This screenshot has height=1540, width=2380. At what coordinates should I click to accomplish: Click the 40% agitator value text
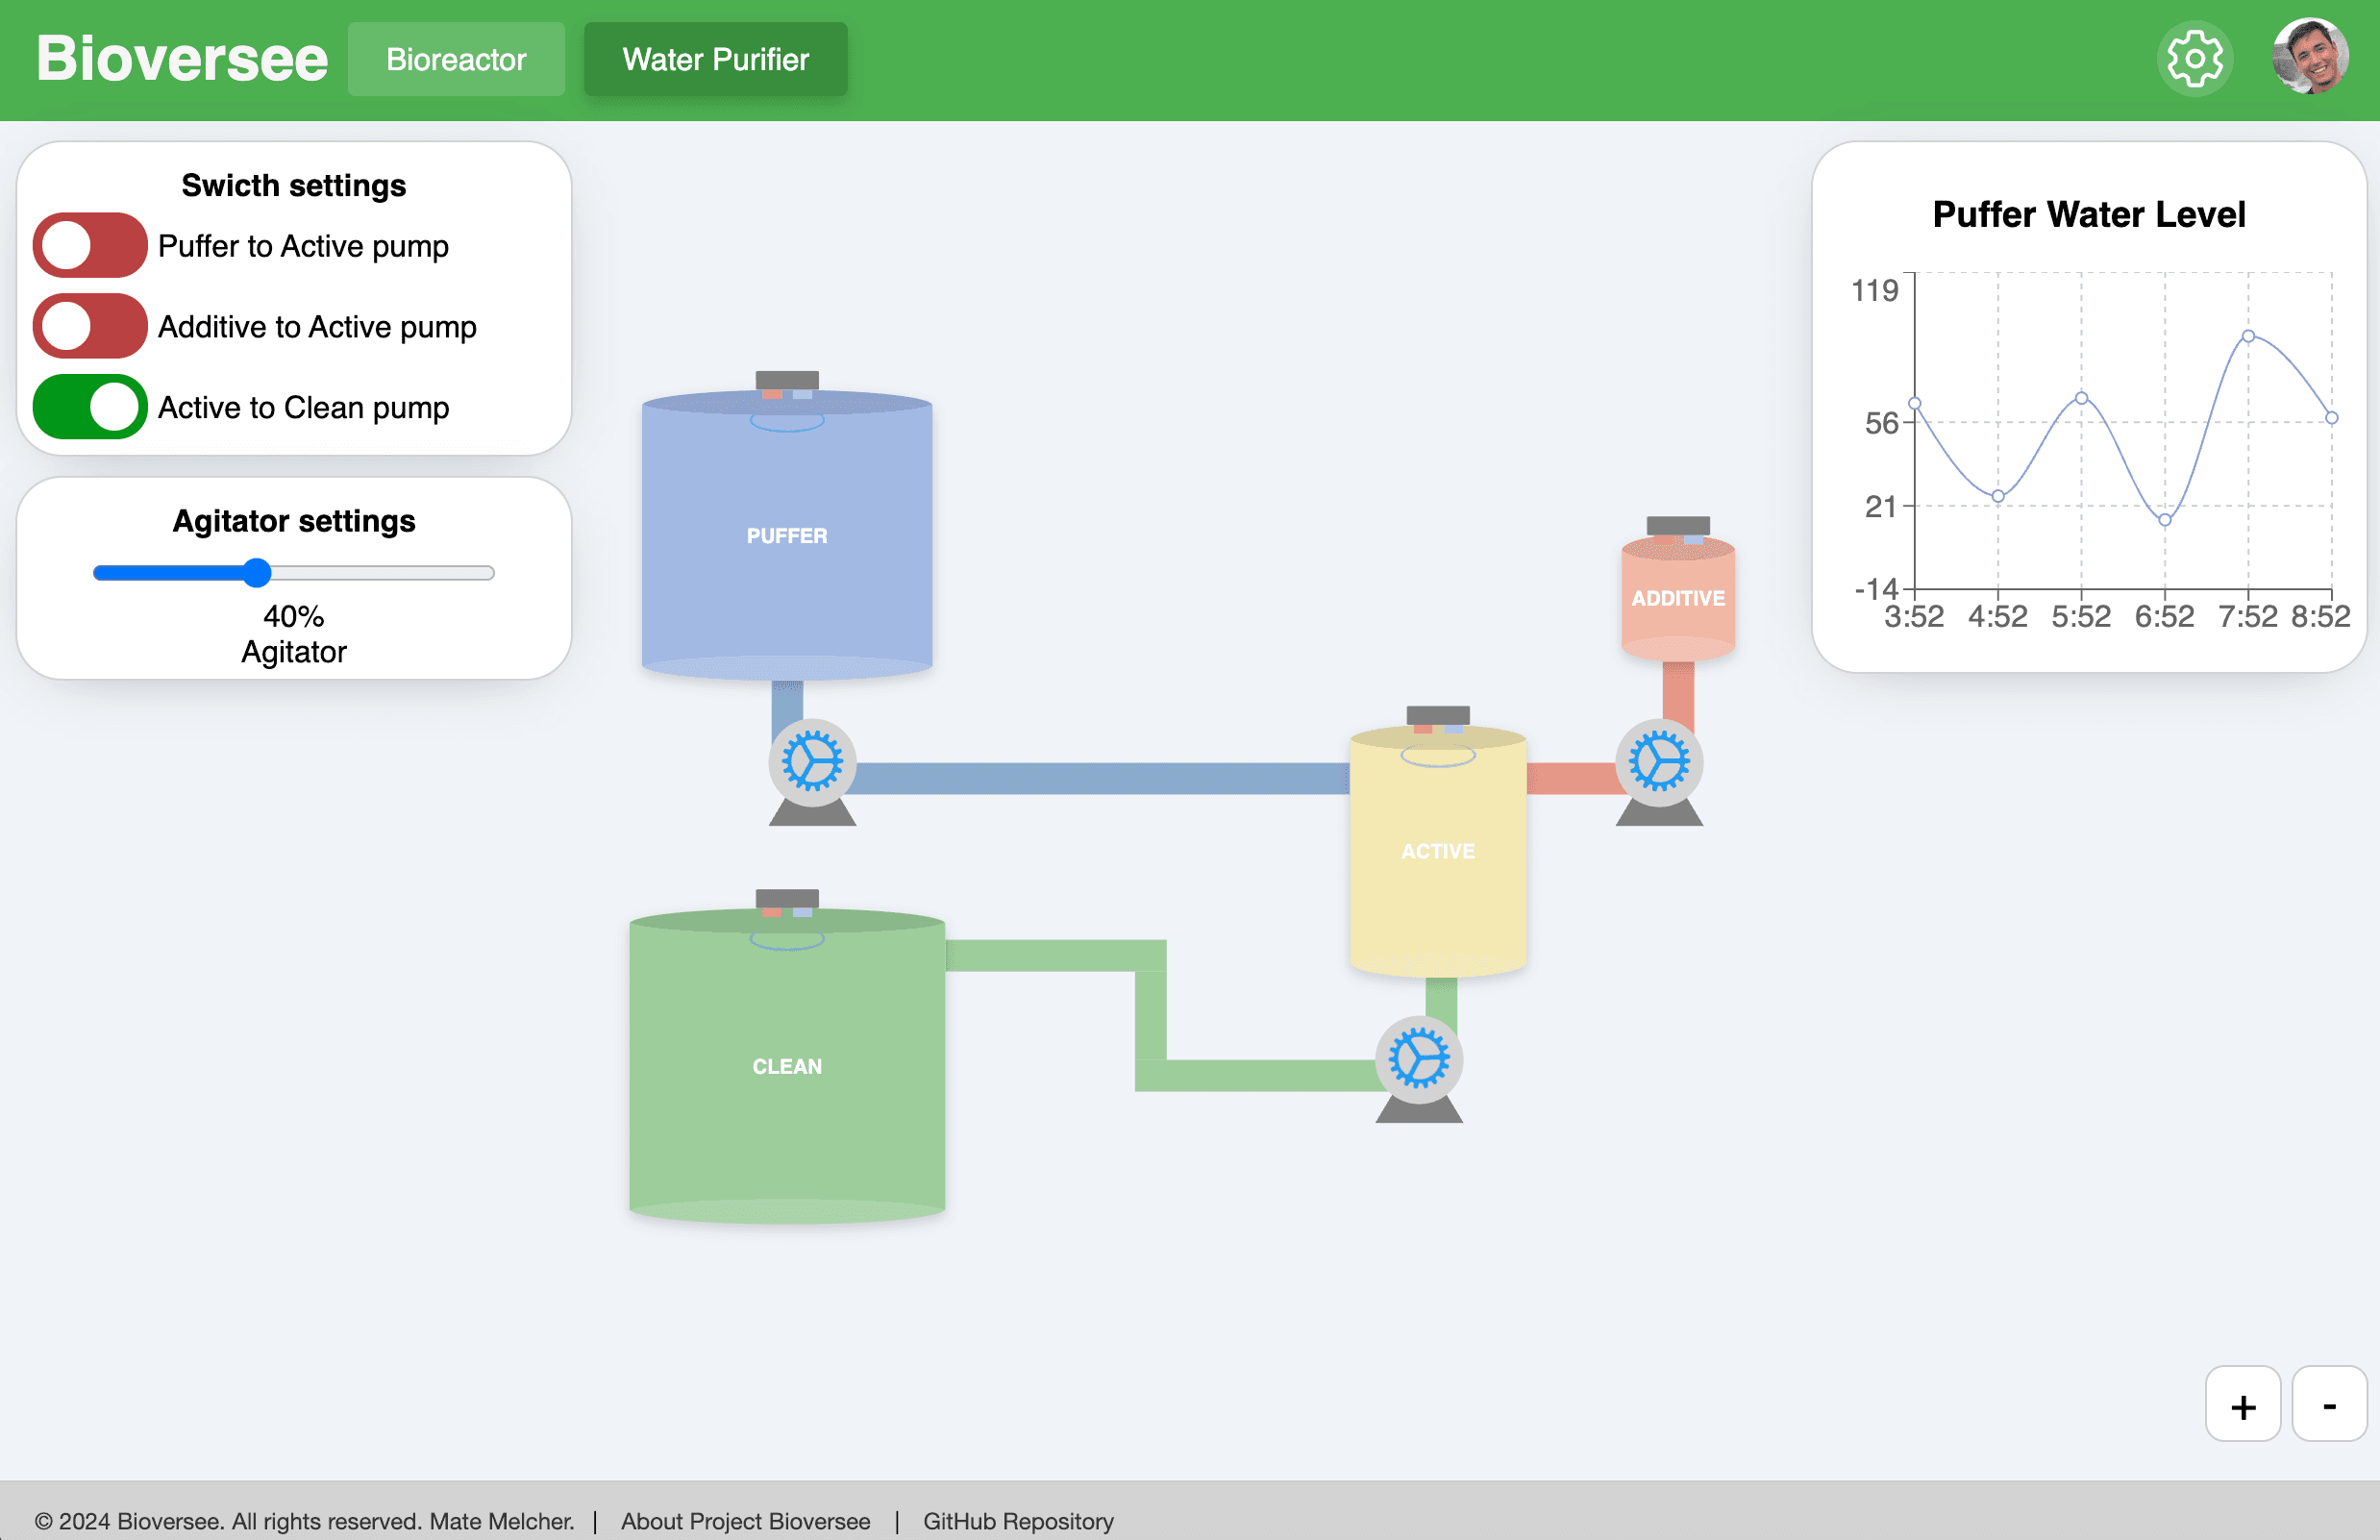click(x=293, y=616)
